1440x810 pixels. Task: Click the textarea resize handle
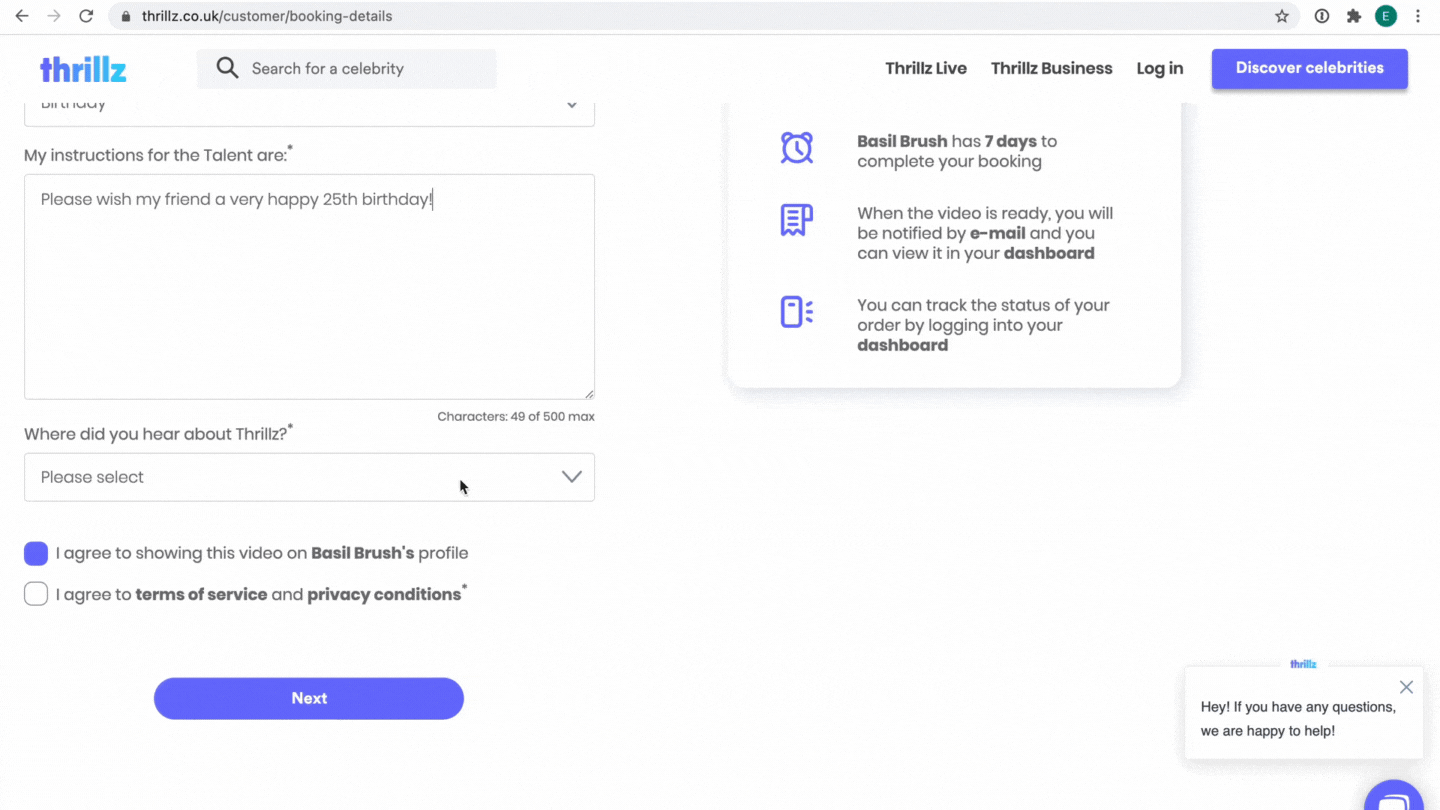click(589, 394)
